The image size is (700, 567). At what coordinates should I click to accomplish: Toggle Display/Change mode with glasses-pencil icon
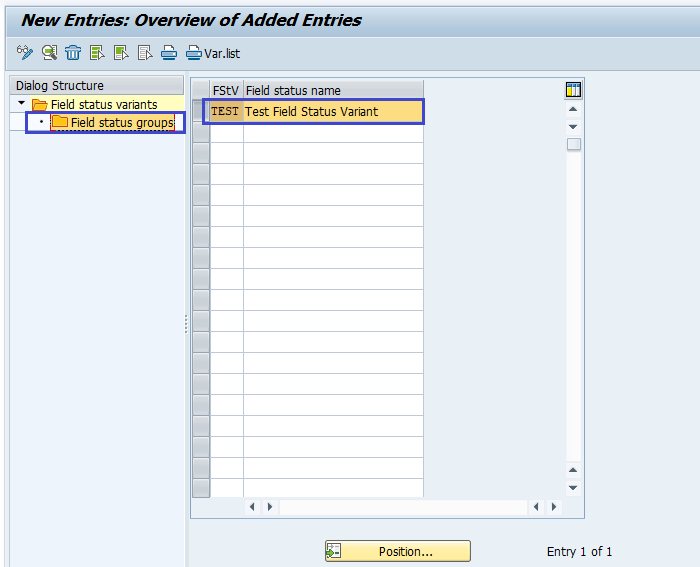click(x=25, y=53)
